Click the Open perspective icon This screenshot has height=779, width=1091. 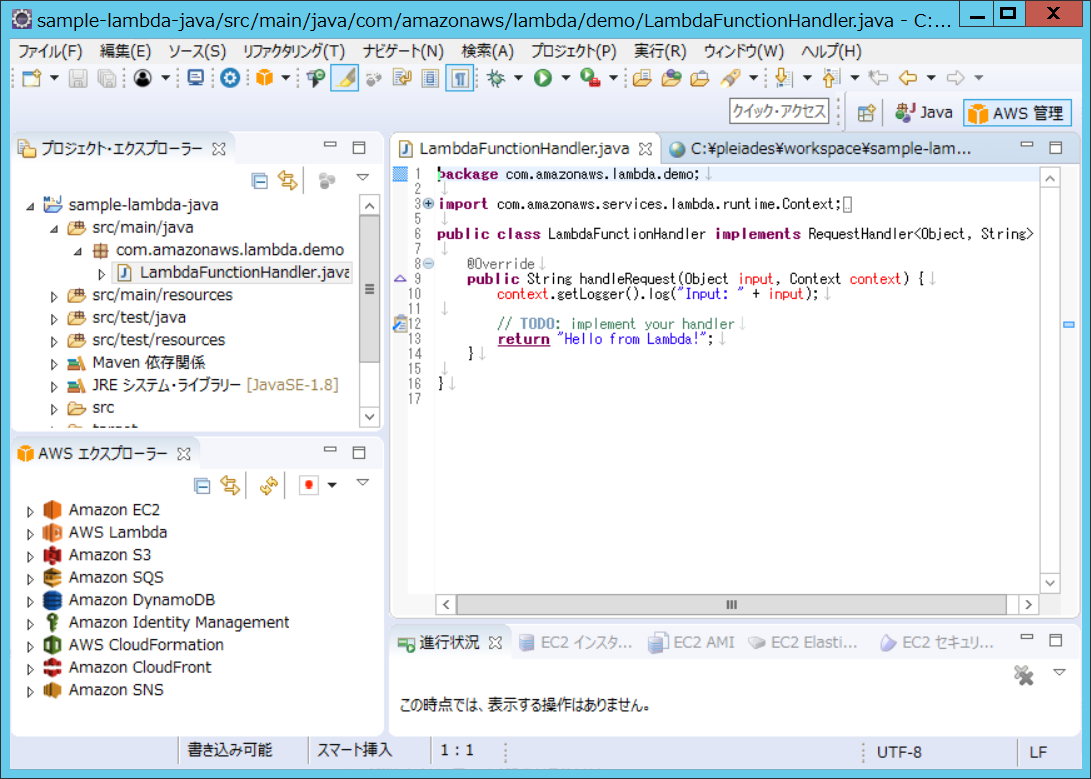[866, 113]
